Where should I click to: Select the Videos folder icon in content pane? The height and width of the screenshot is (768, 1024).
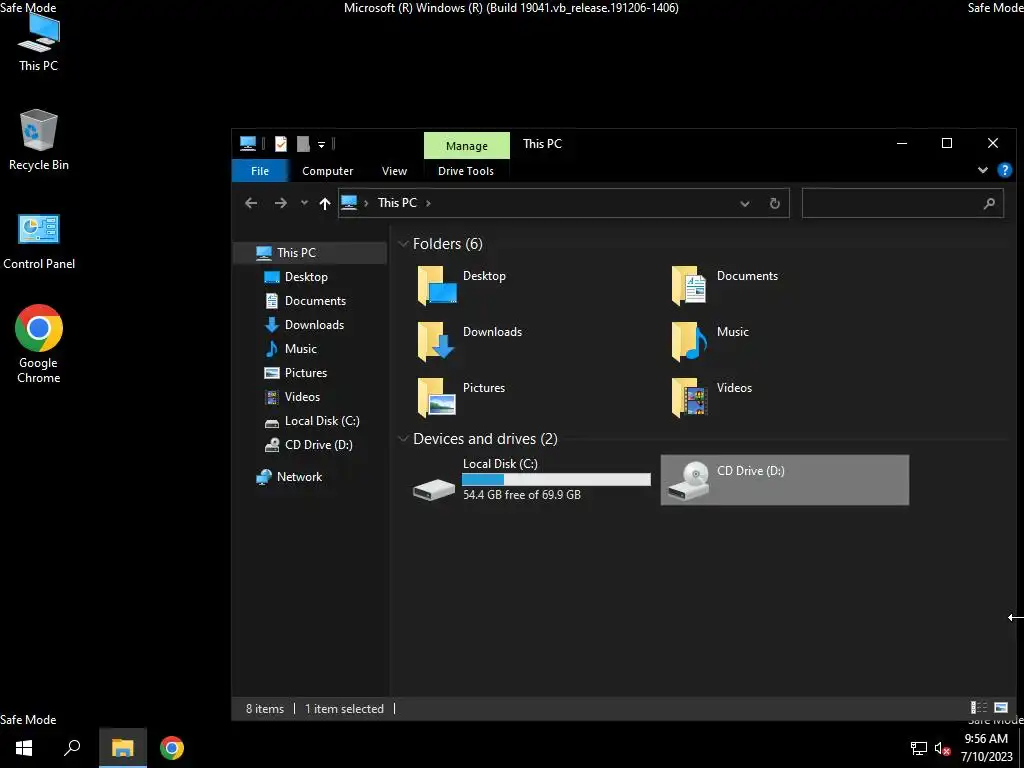(x=690, y=397)
